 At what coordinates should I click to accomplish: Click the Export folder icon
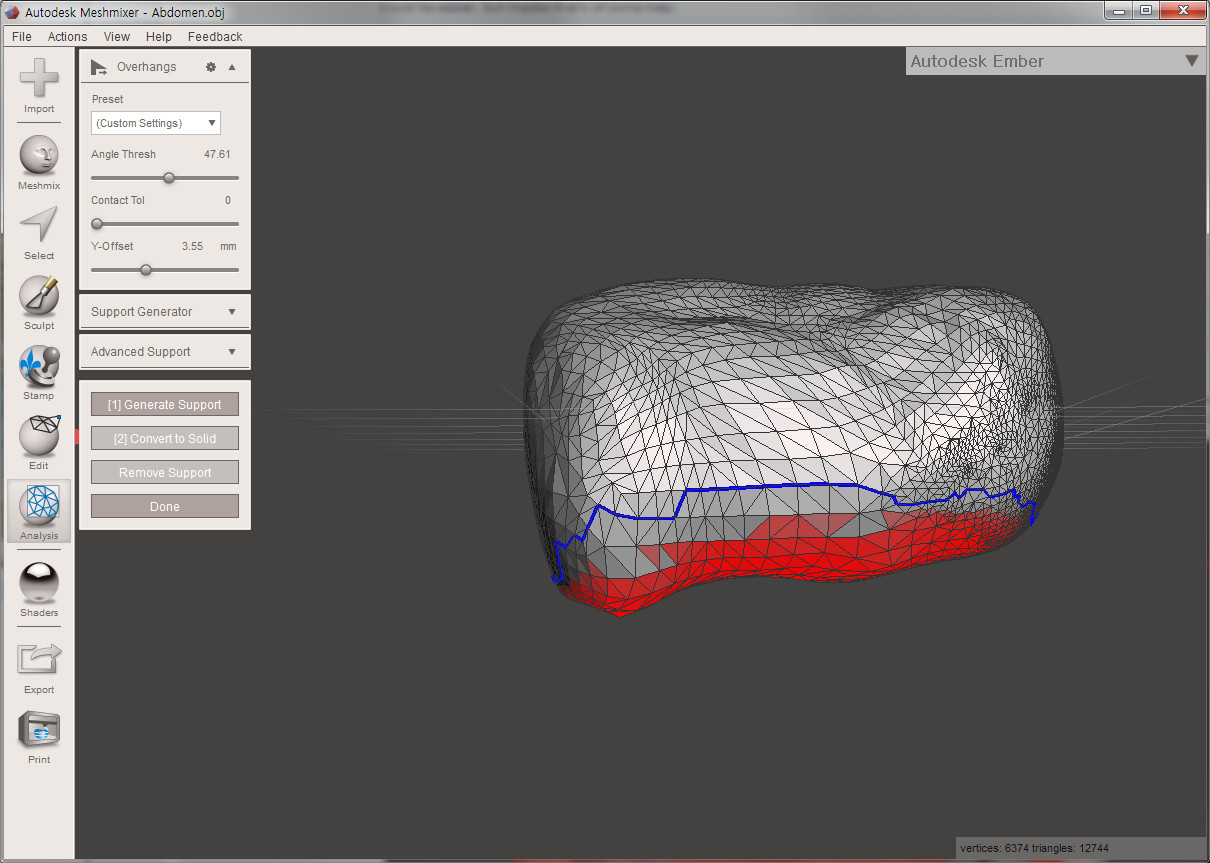[x=39, y=660]
